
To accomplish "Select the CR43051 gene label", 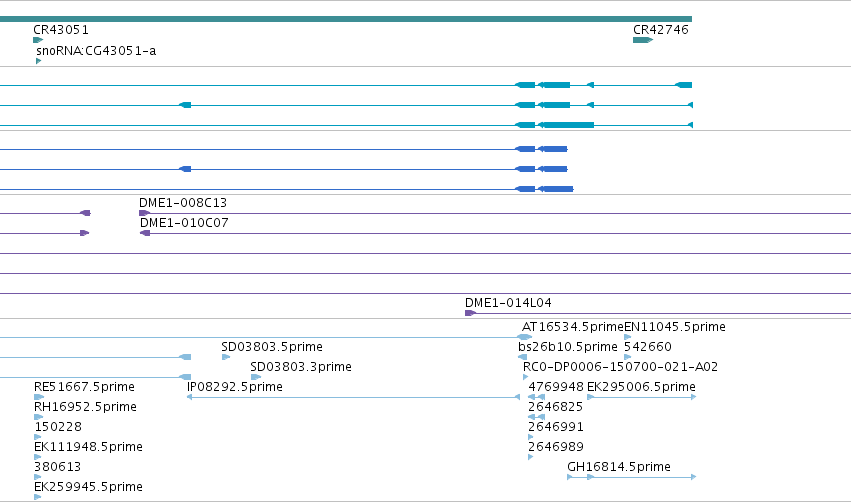I will tap(61, 30).
